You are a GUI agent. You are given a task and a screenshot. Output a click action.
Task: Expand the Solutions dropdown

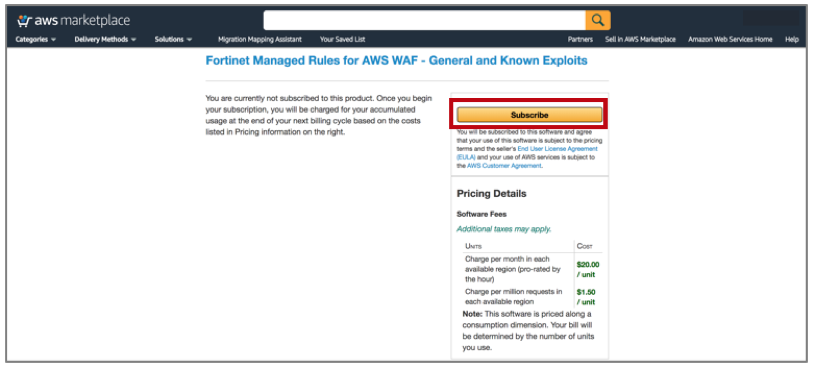click(173, 39)
